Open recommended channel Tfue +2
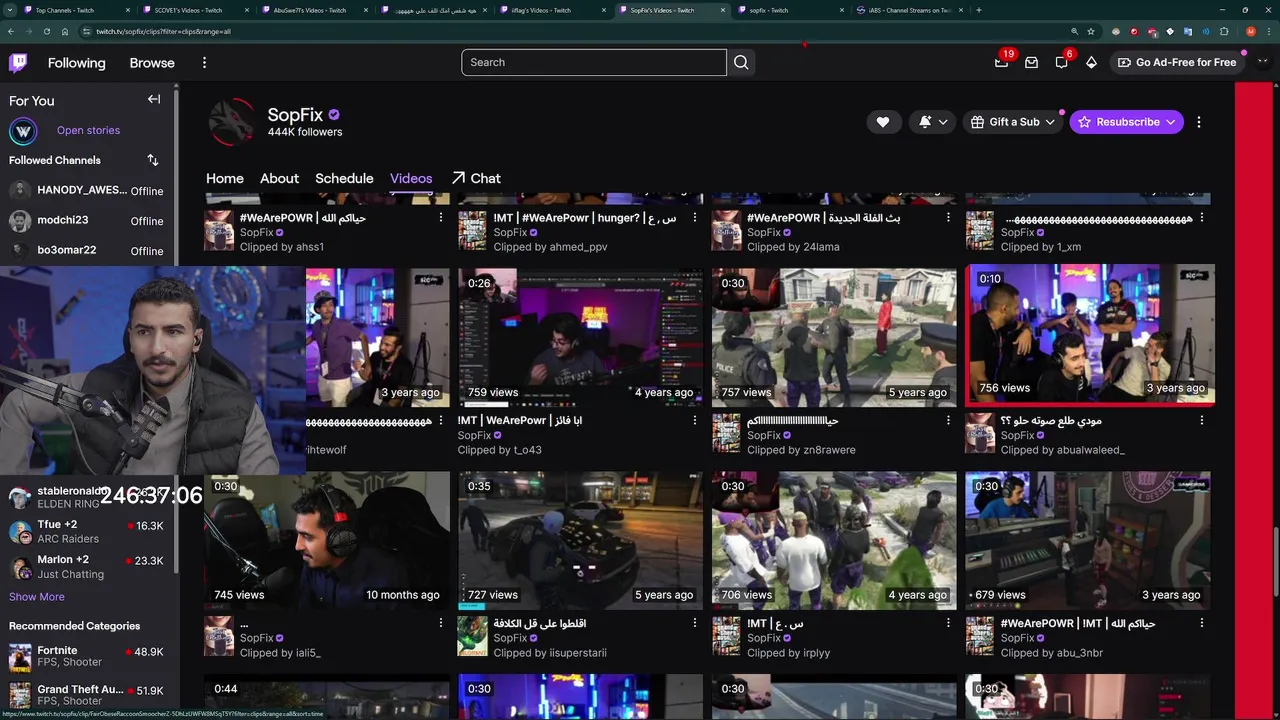This screenshot has width=1280, height=720. 86,532
